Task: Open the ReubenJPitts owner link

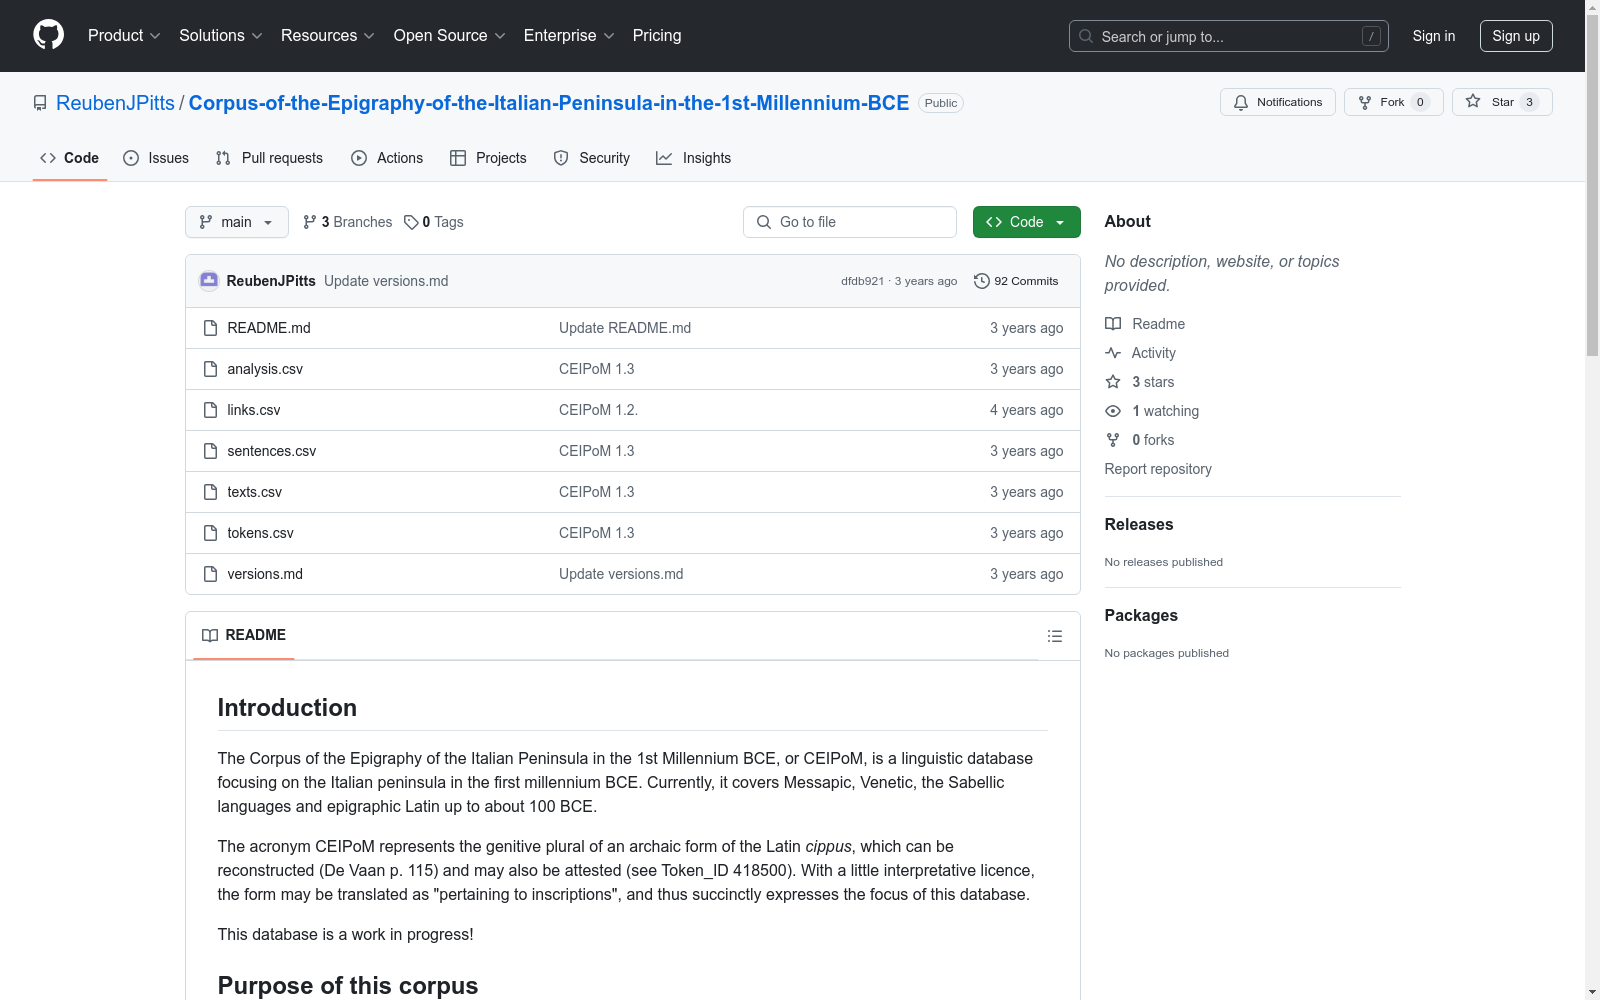Action: click(x=115, y=103)
